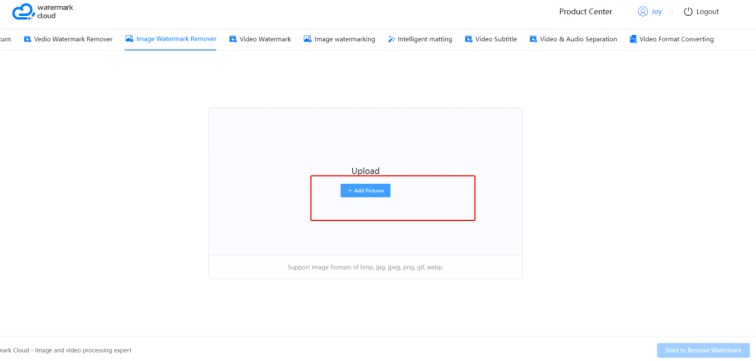Viewport: 756px width, 361px height.
Task: Click the Image Watermark Remover tab icon
Action: click(129, 39)
